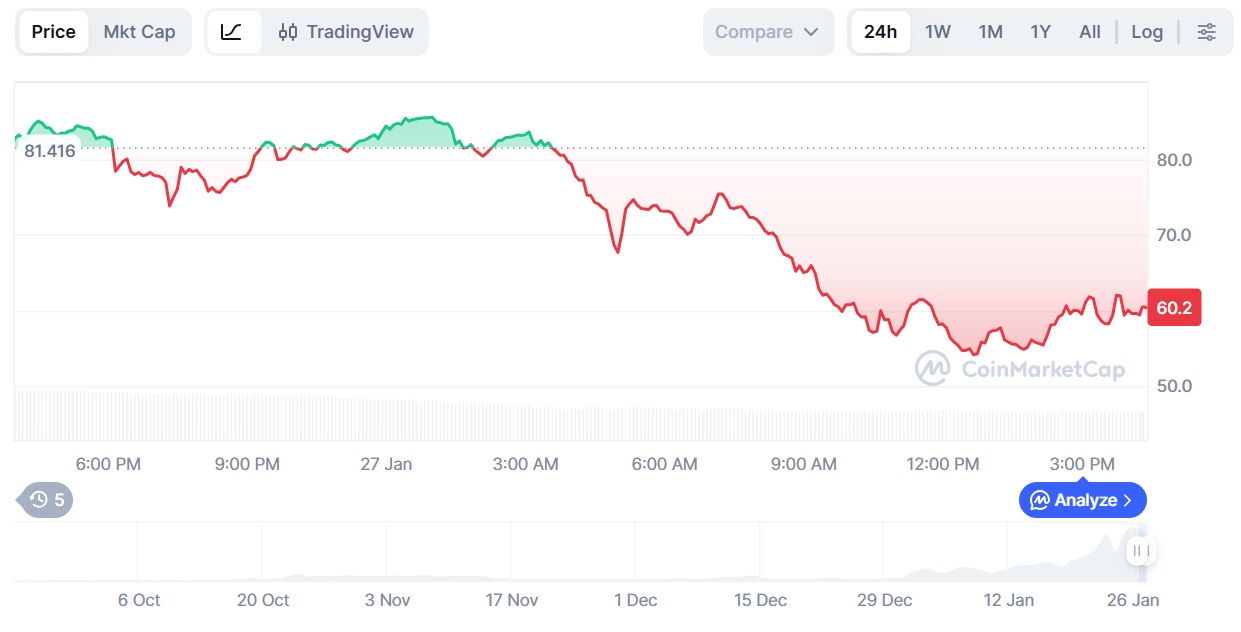The width and height of the screenshot is (1241, 632).
Task: Open the TradingView candlestick chart
Action: point(345,32)
